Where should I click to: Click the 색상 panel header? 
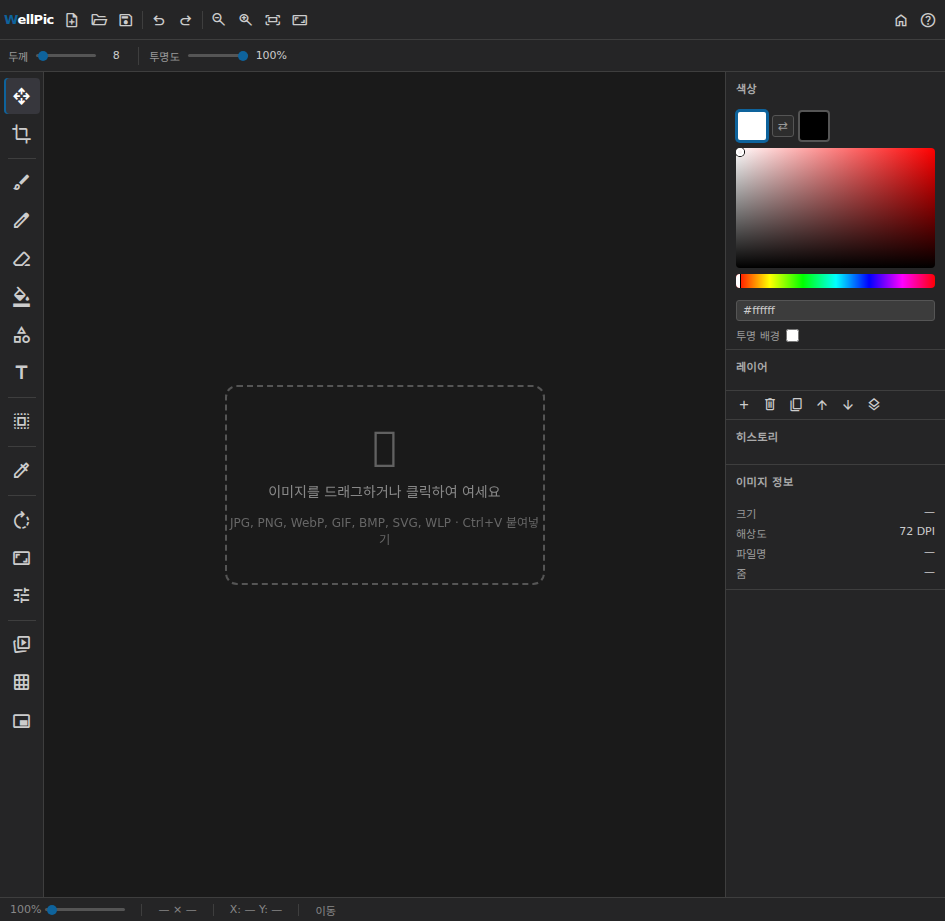point(746,89)
